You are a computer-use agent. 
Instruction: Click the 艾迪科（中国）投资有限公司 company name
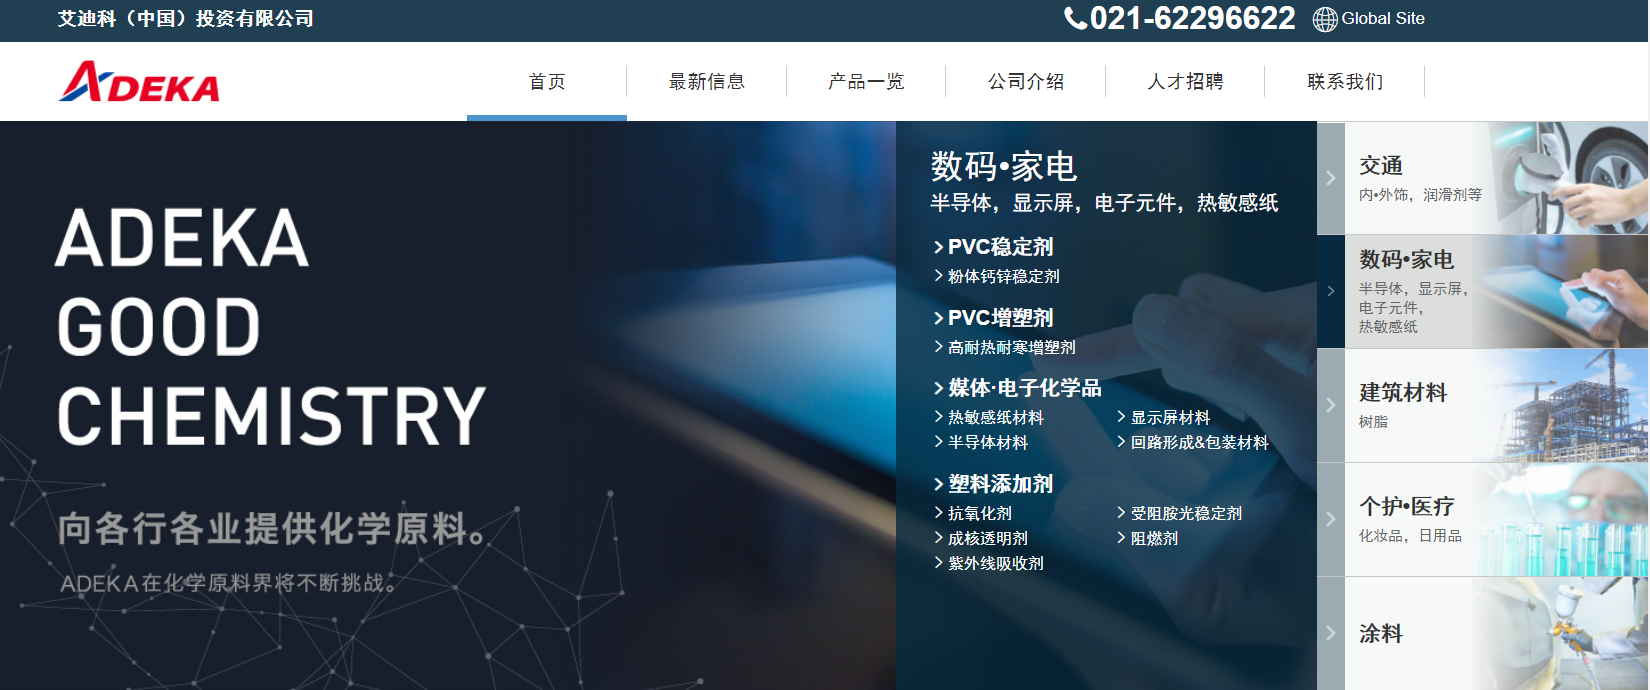[x=186, y=19]
